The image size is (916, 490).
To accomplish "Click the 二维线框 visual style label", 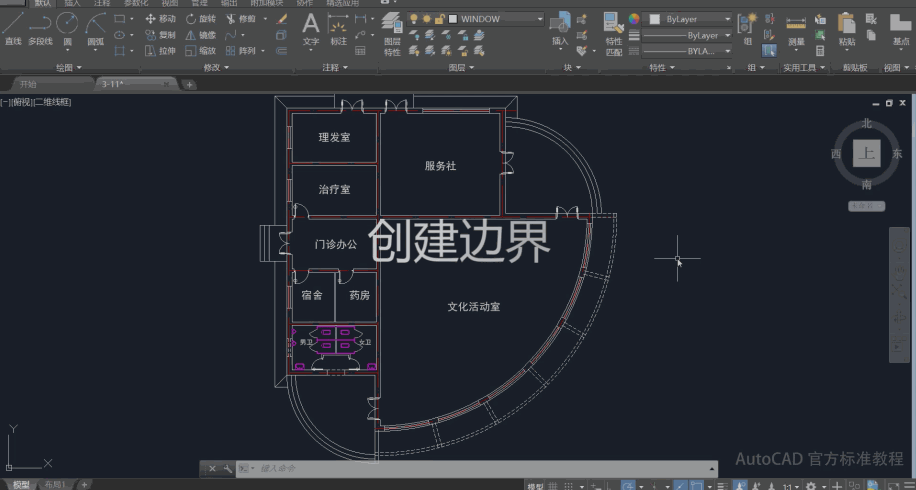I will pyautogui.click(x=53, y=102).
